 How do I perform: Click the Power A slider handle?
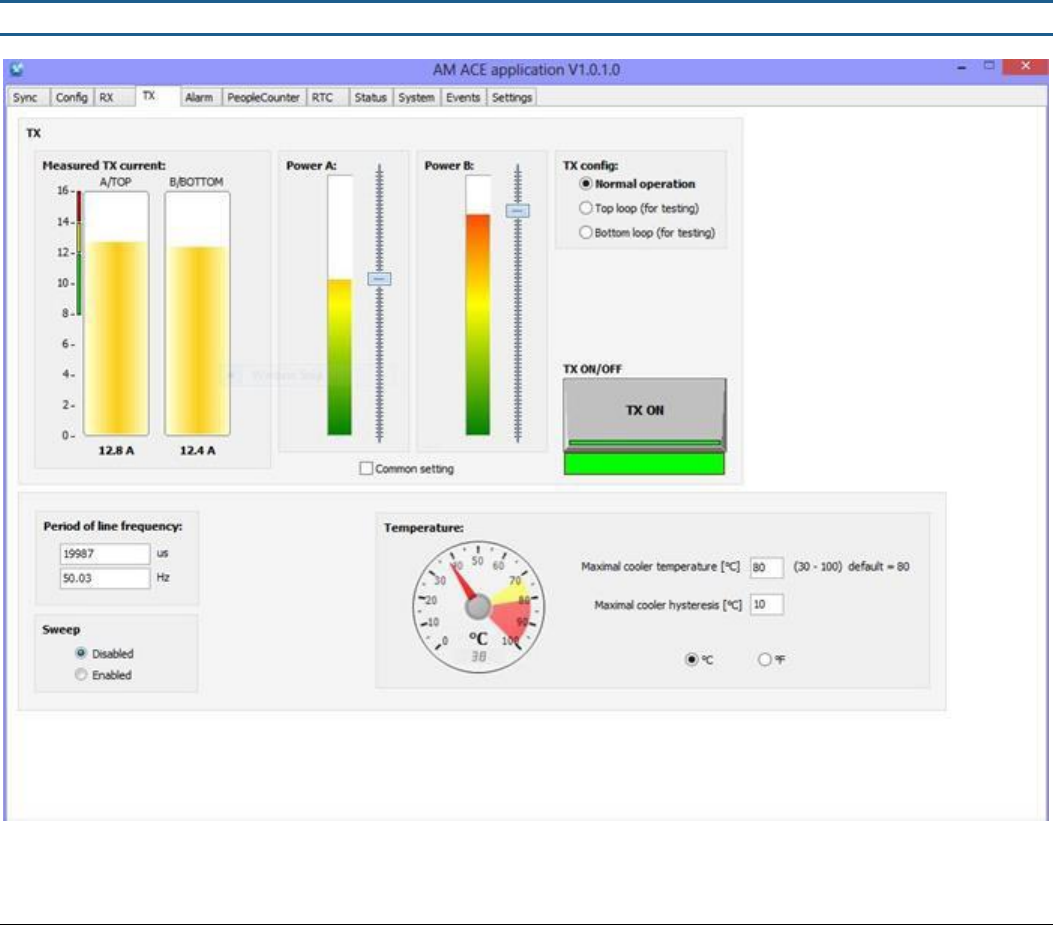click(x=379, y=278)
